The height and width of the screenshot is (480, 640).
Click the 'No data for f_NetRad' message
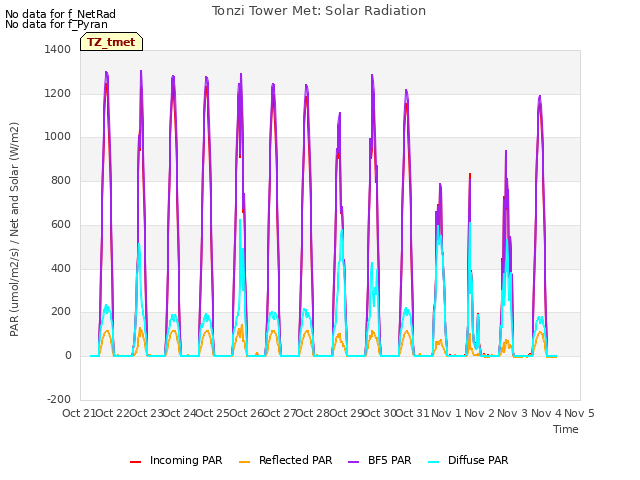coord(60,14)
